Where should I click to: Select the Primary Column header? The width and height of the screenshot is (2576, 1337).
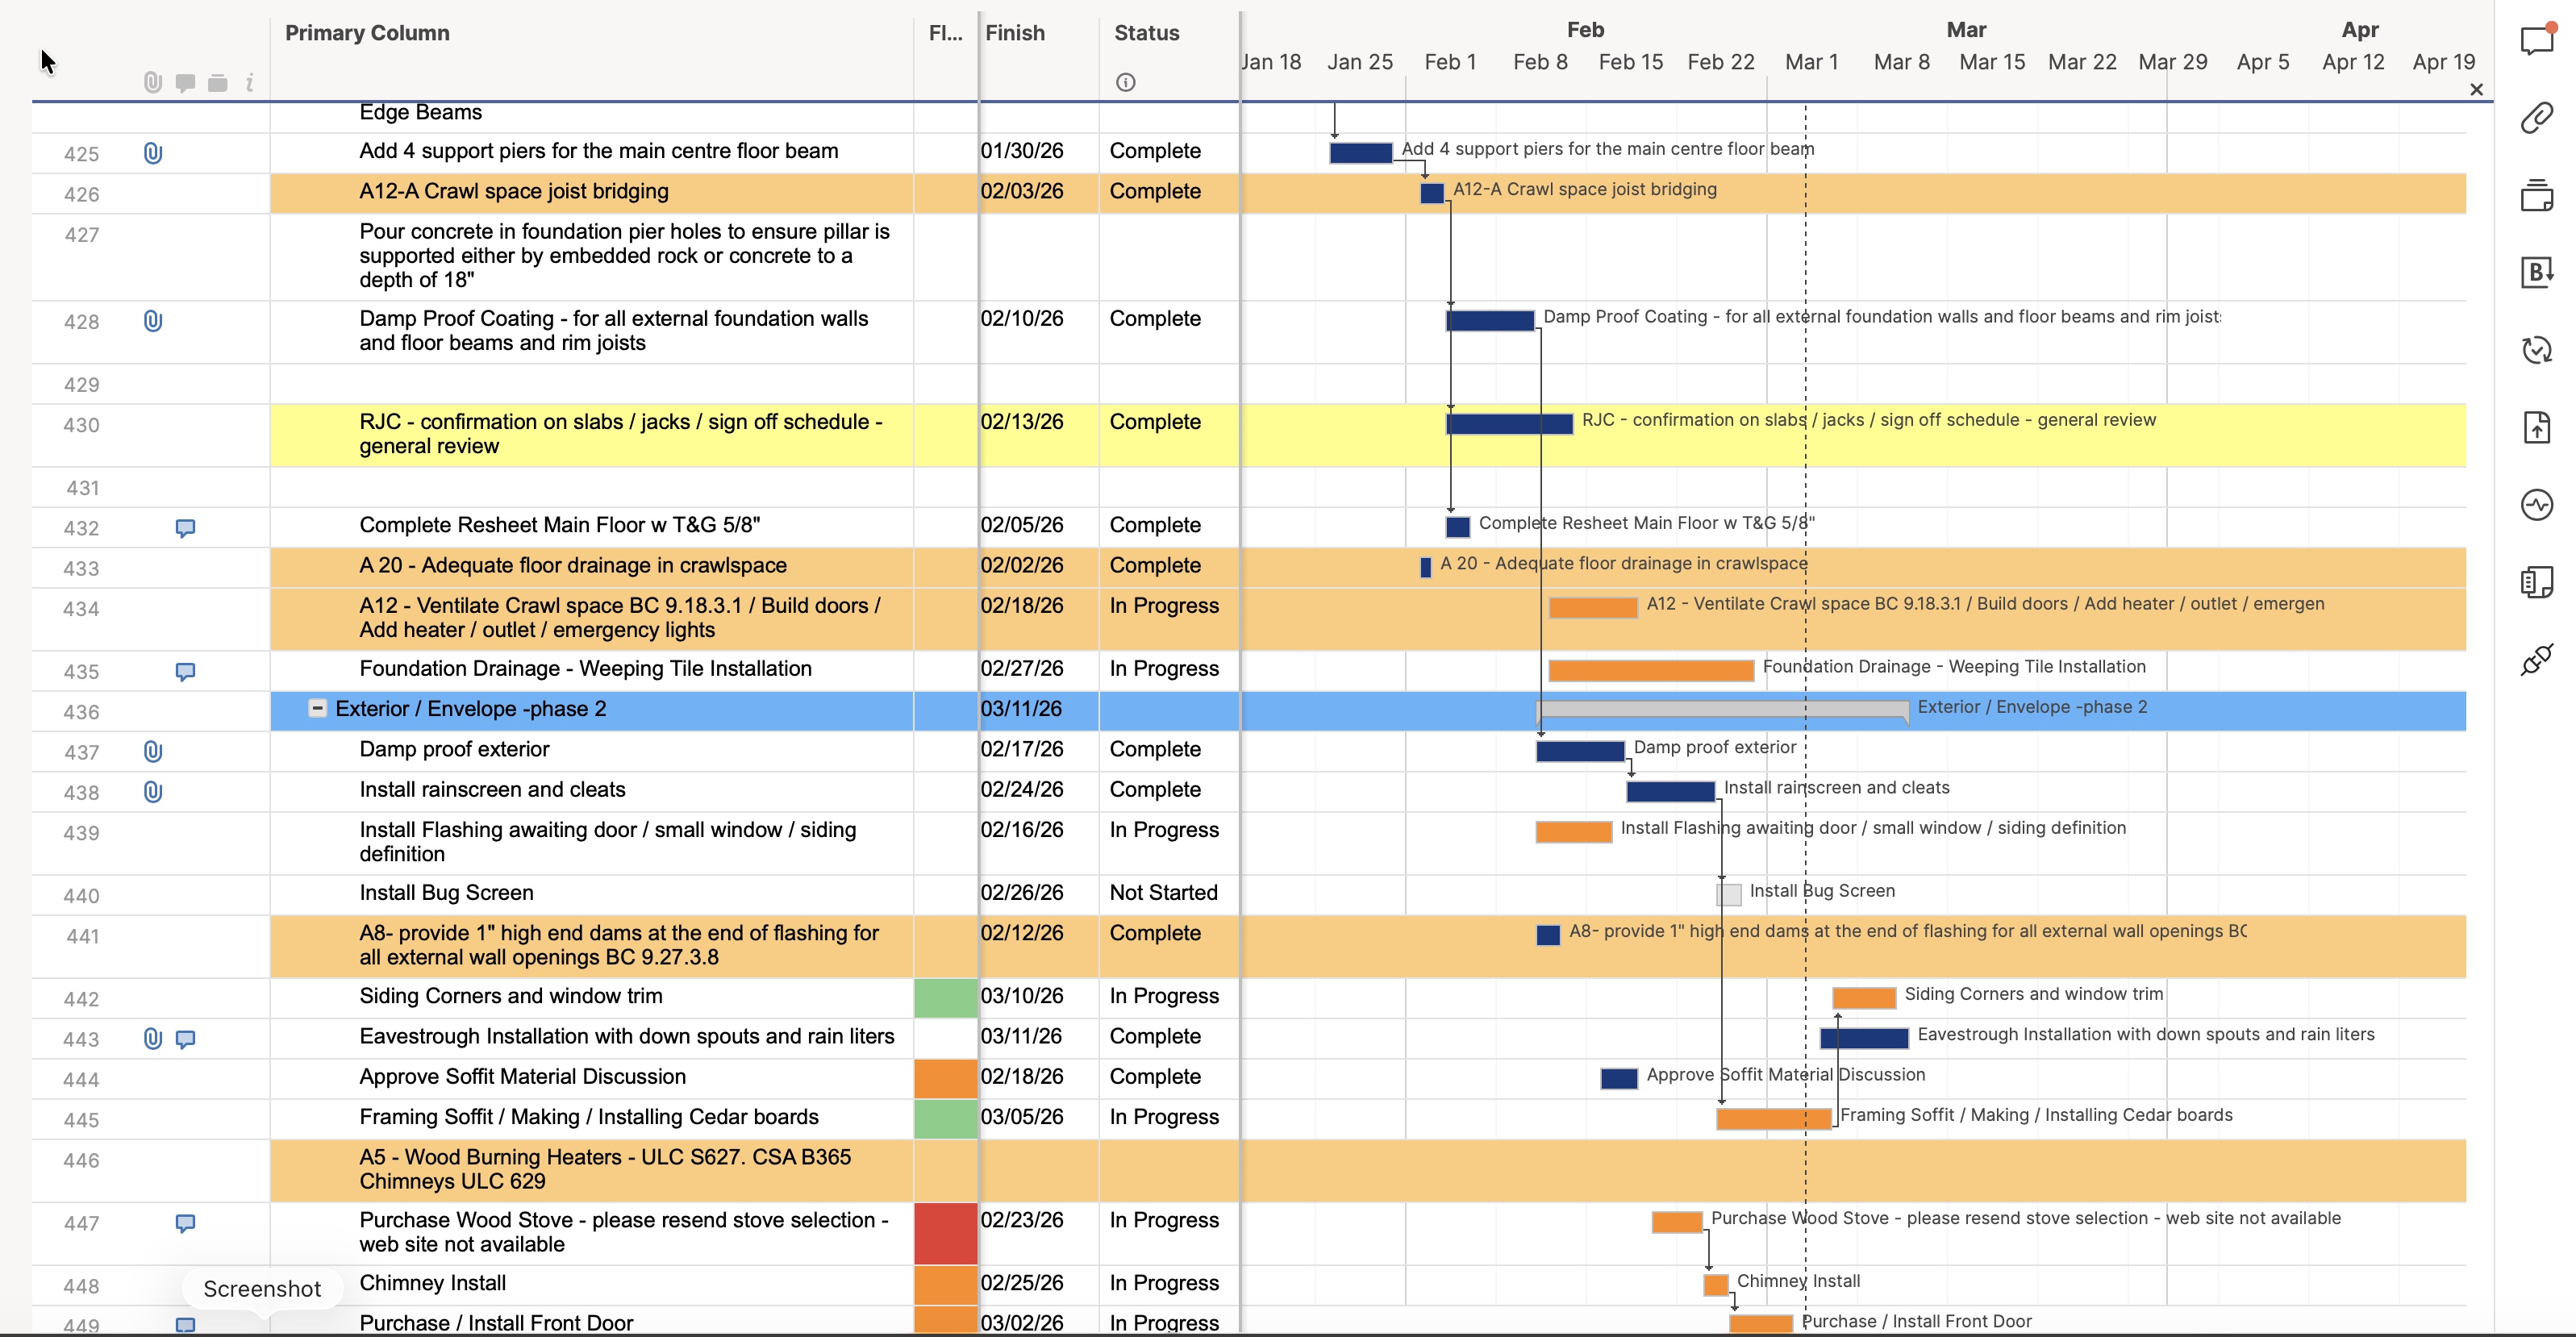[367, 33]
